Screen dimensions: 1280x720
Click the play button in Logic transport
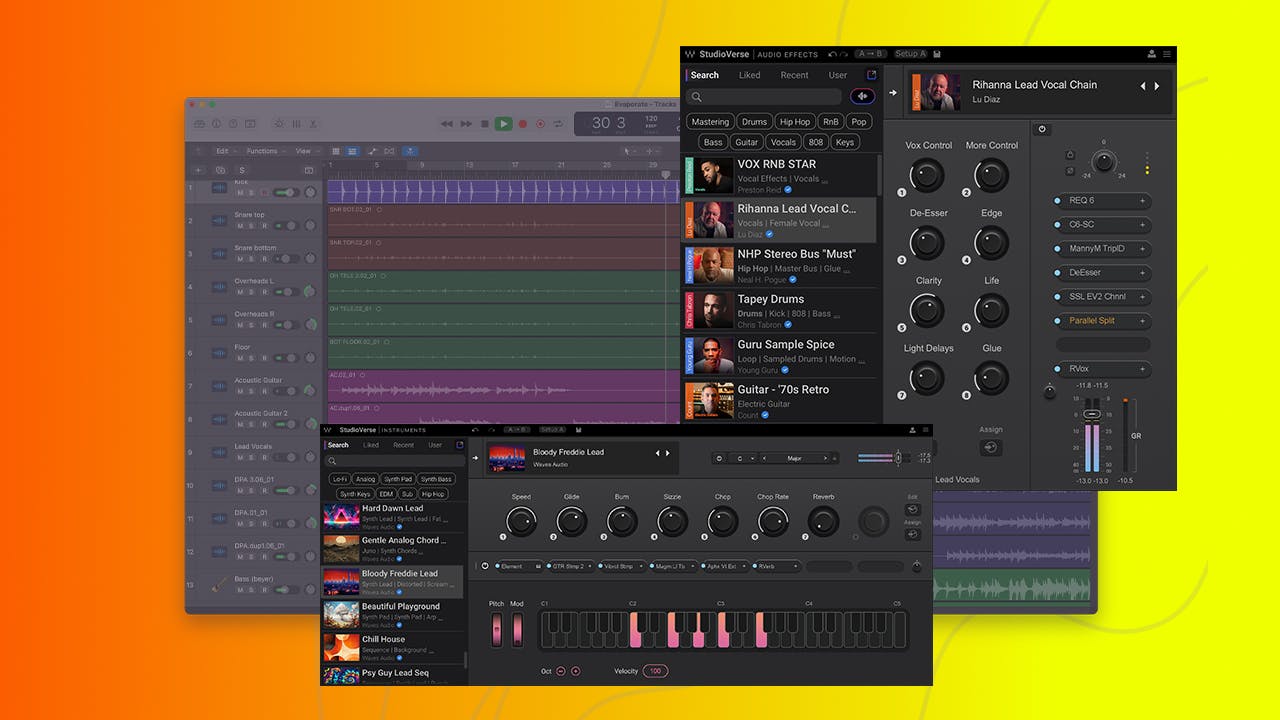[503, 124]
